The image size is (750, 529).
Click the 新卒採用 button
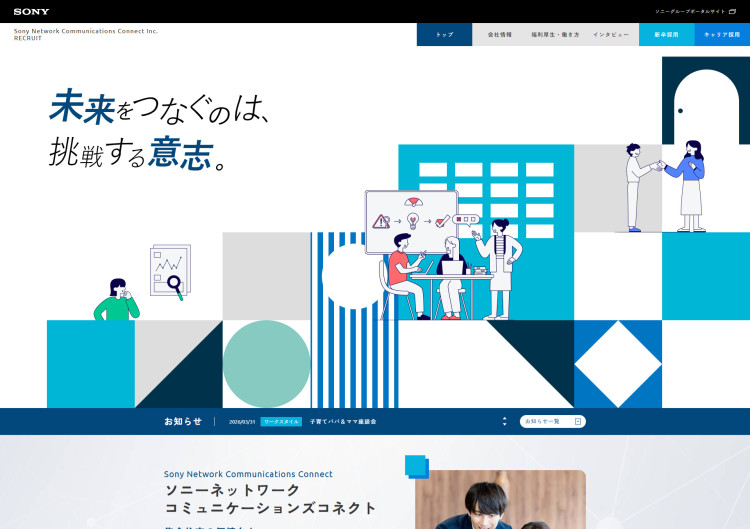666,35
